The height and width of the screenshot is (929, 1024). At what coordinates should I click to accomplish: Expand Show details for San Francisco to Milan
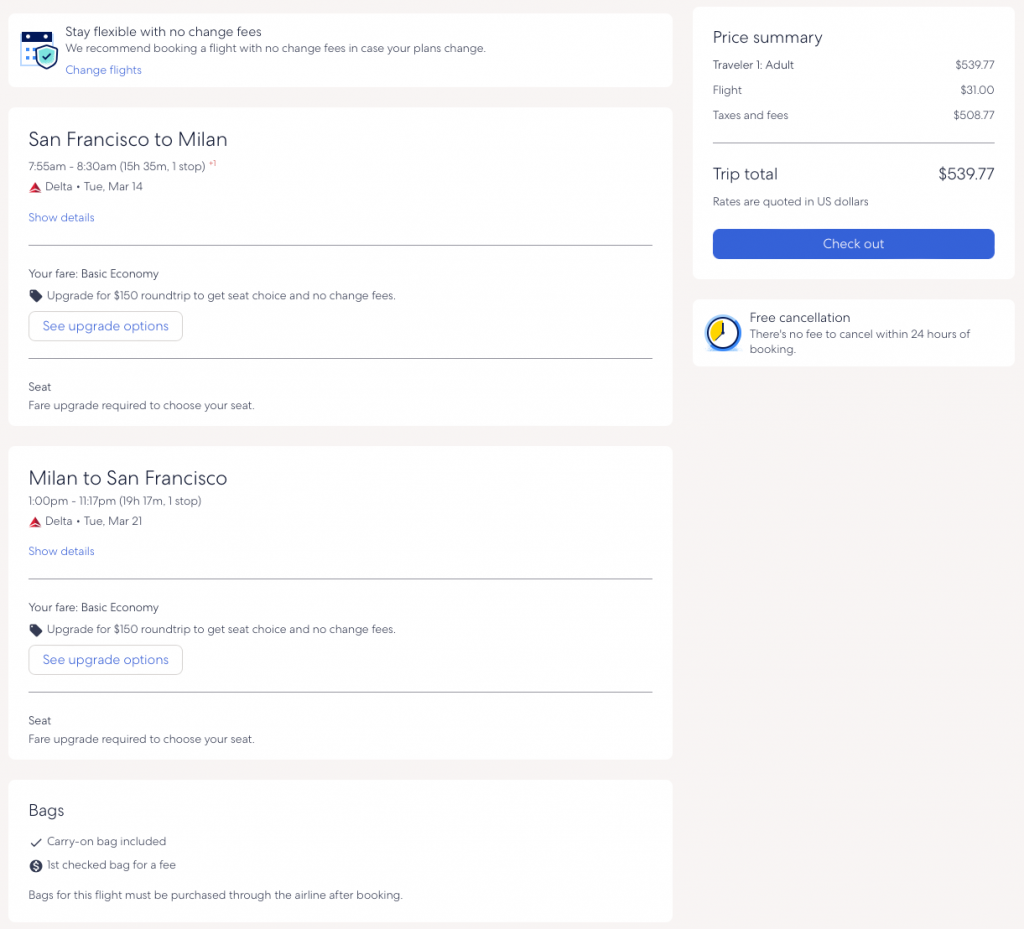point(61,217)
